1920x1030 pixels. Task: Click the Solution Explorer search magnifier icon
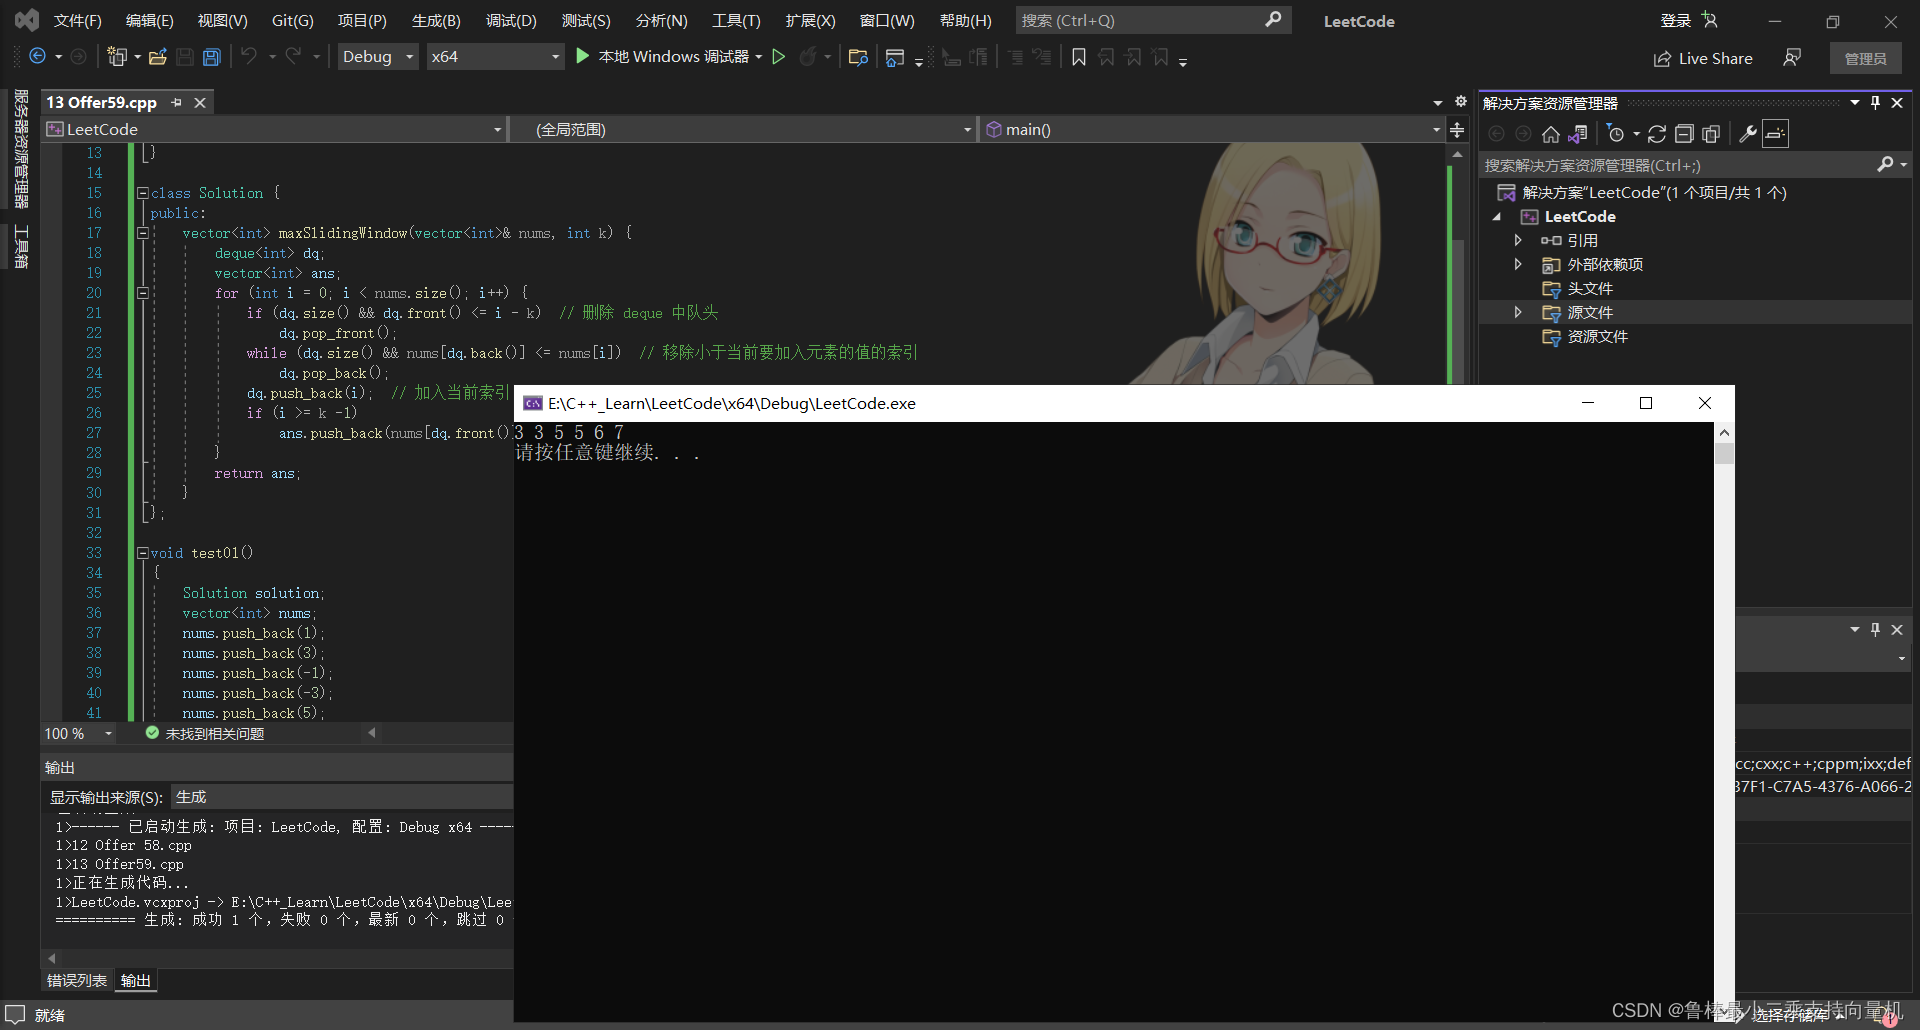point(1885,164)
